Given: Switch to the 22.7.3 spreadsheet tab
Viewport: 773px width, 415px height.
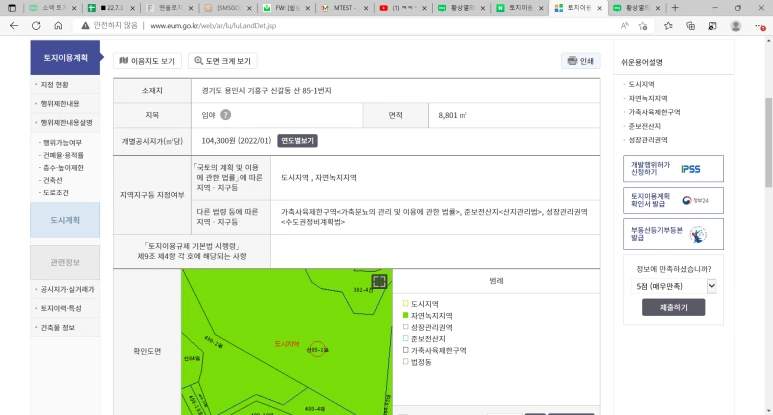Looking at the screenshot, I should click(109, 8).
